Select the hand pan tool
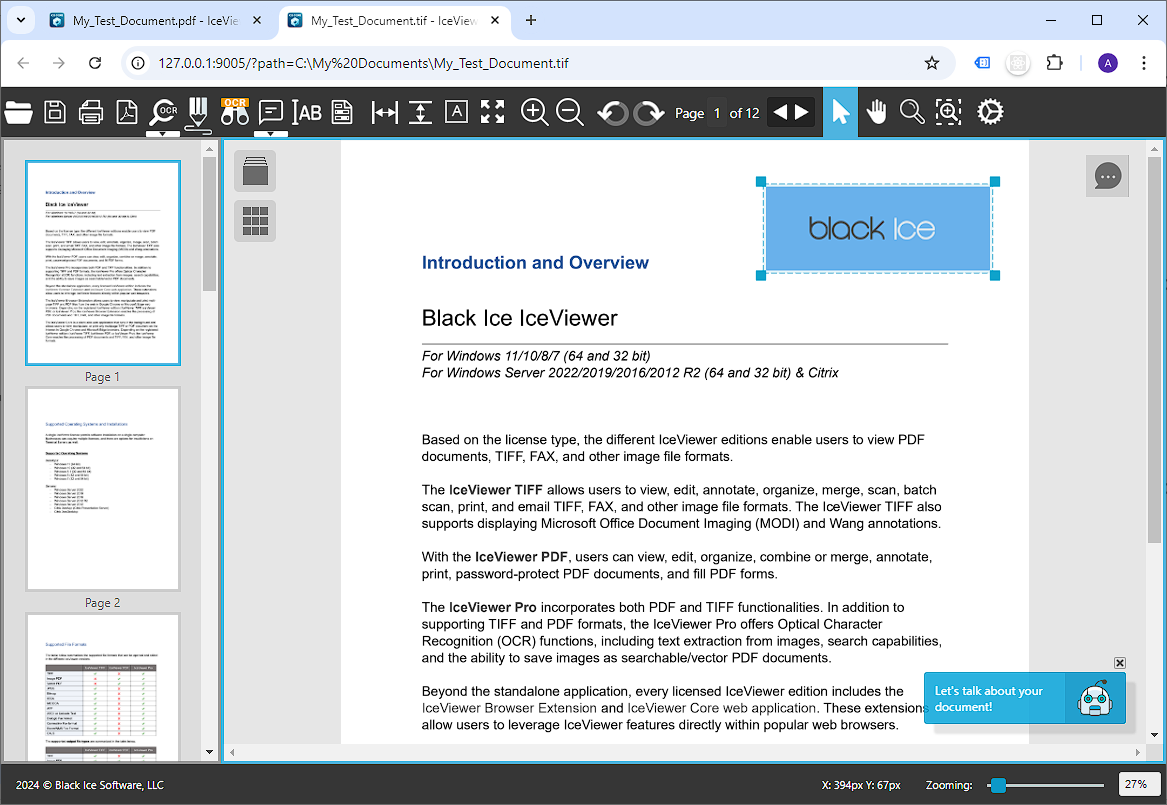The width and height of the screenshot is (1167, 805). coord(877,112)
